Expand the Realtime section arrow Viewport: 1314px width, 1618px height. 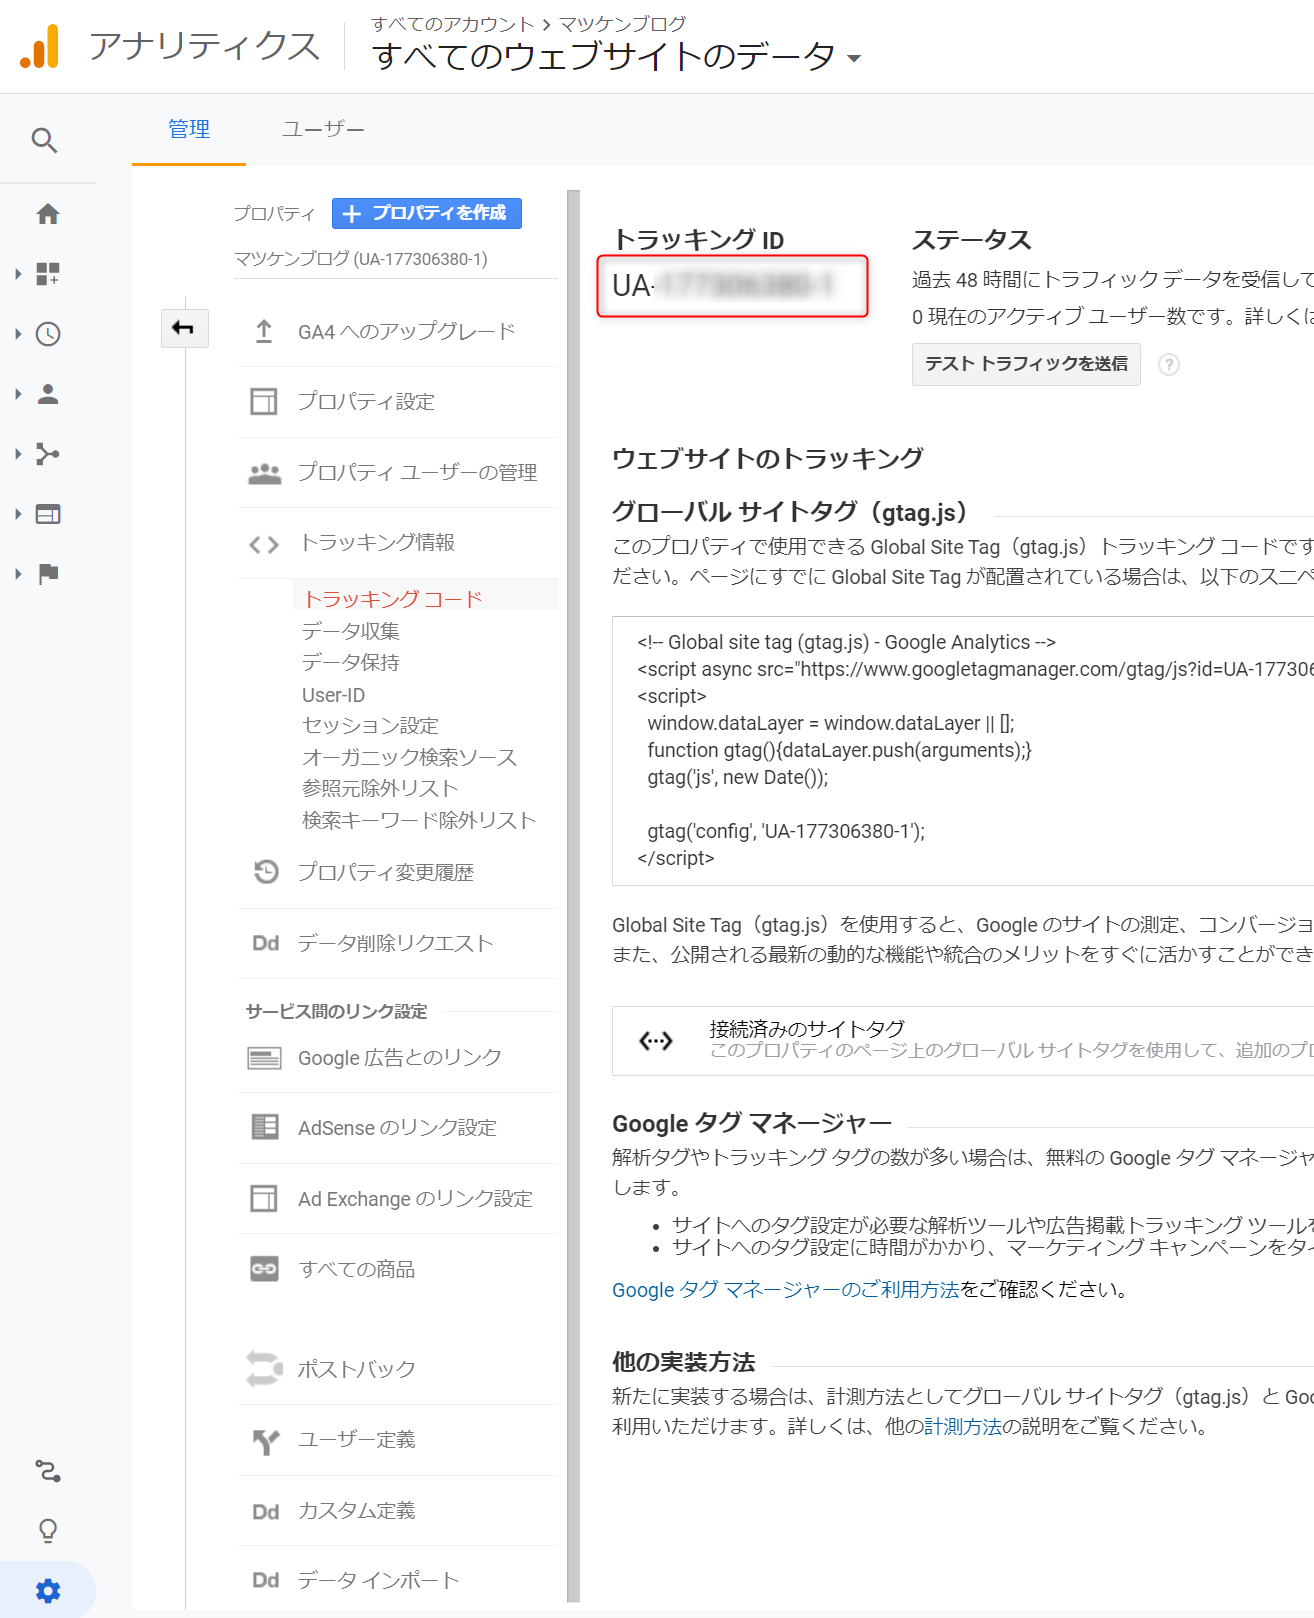18,334
